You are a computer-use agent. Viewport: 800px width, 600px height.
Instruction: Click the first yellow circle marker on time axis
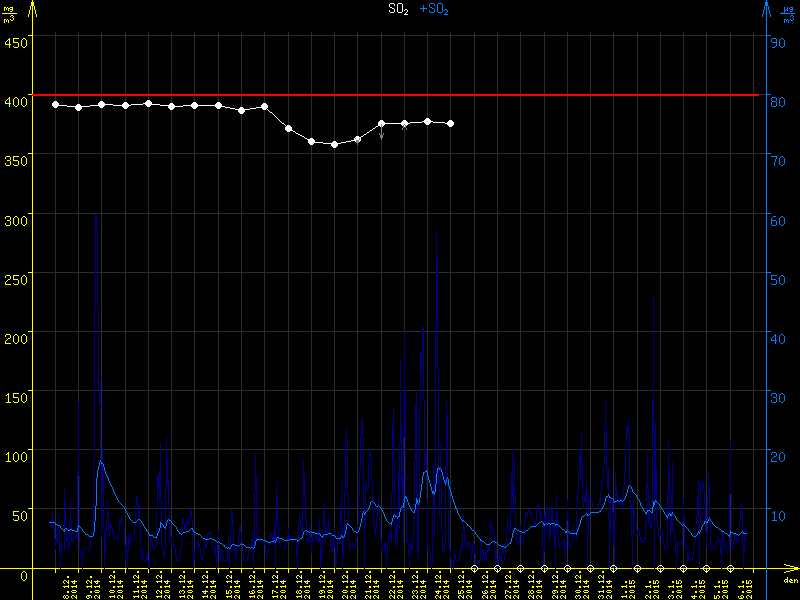(x=474, y=568)
